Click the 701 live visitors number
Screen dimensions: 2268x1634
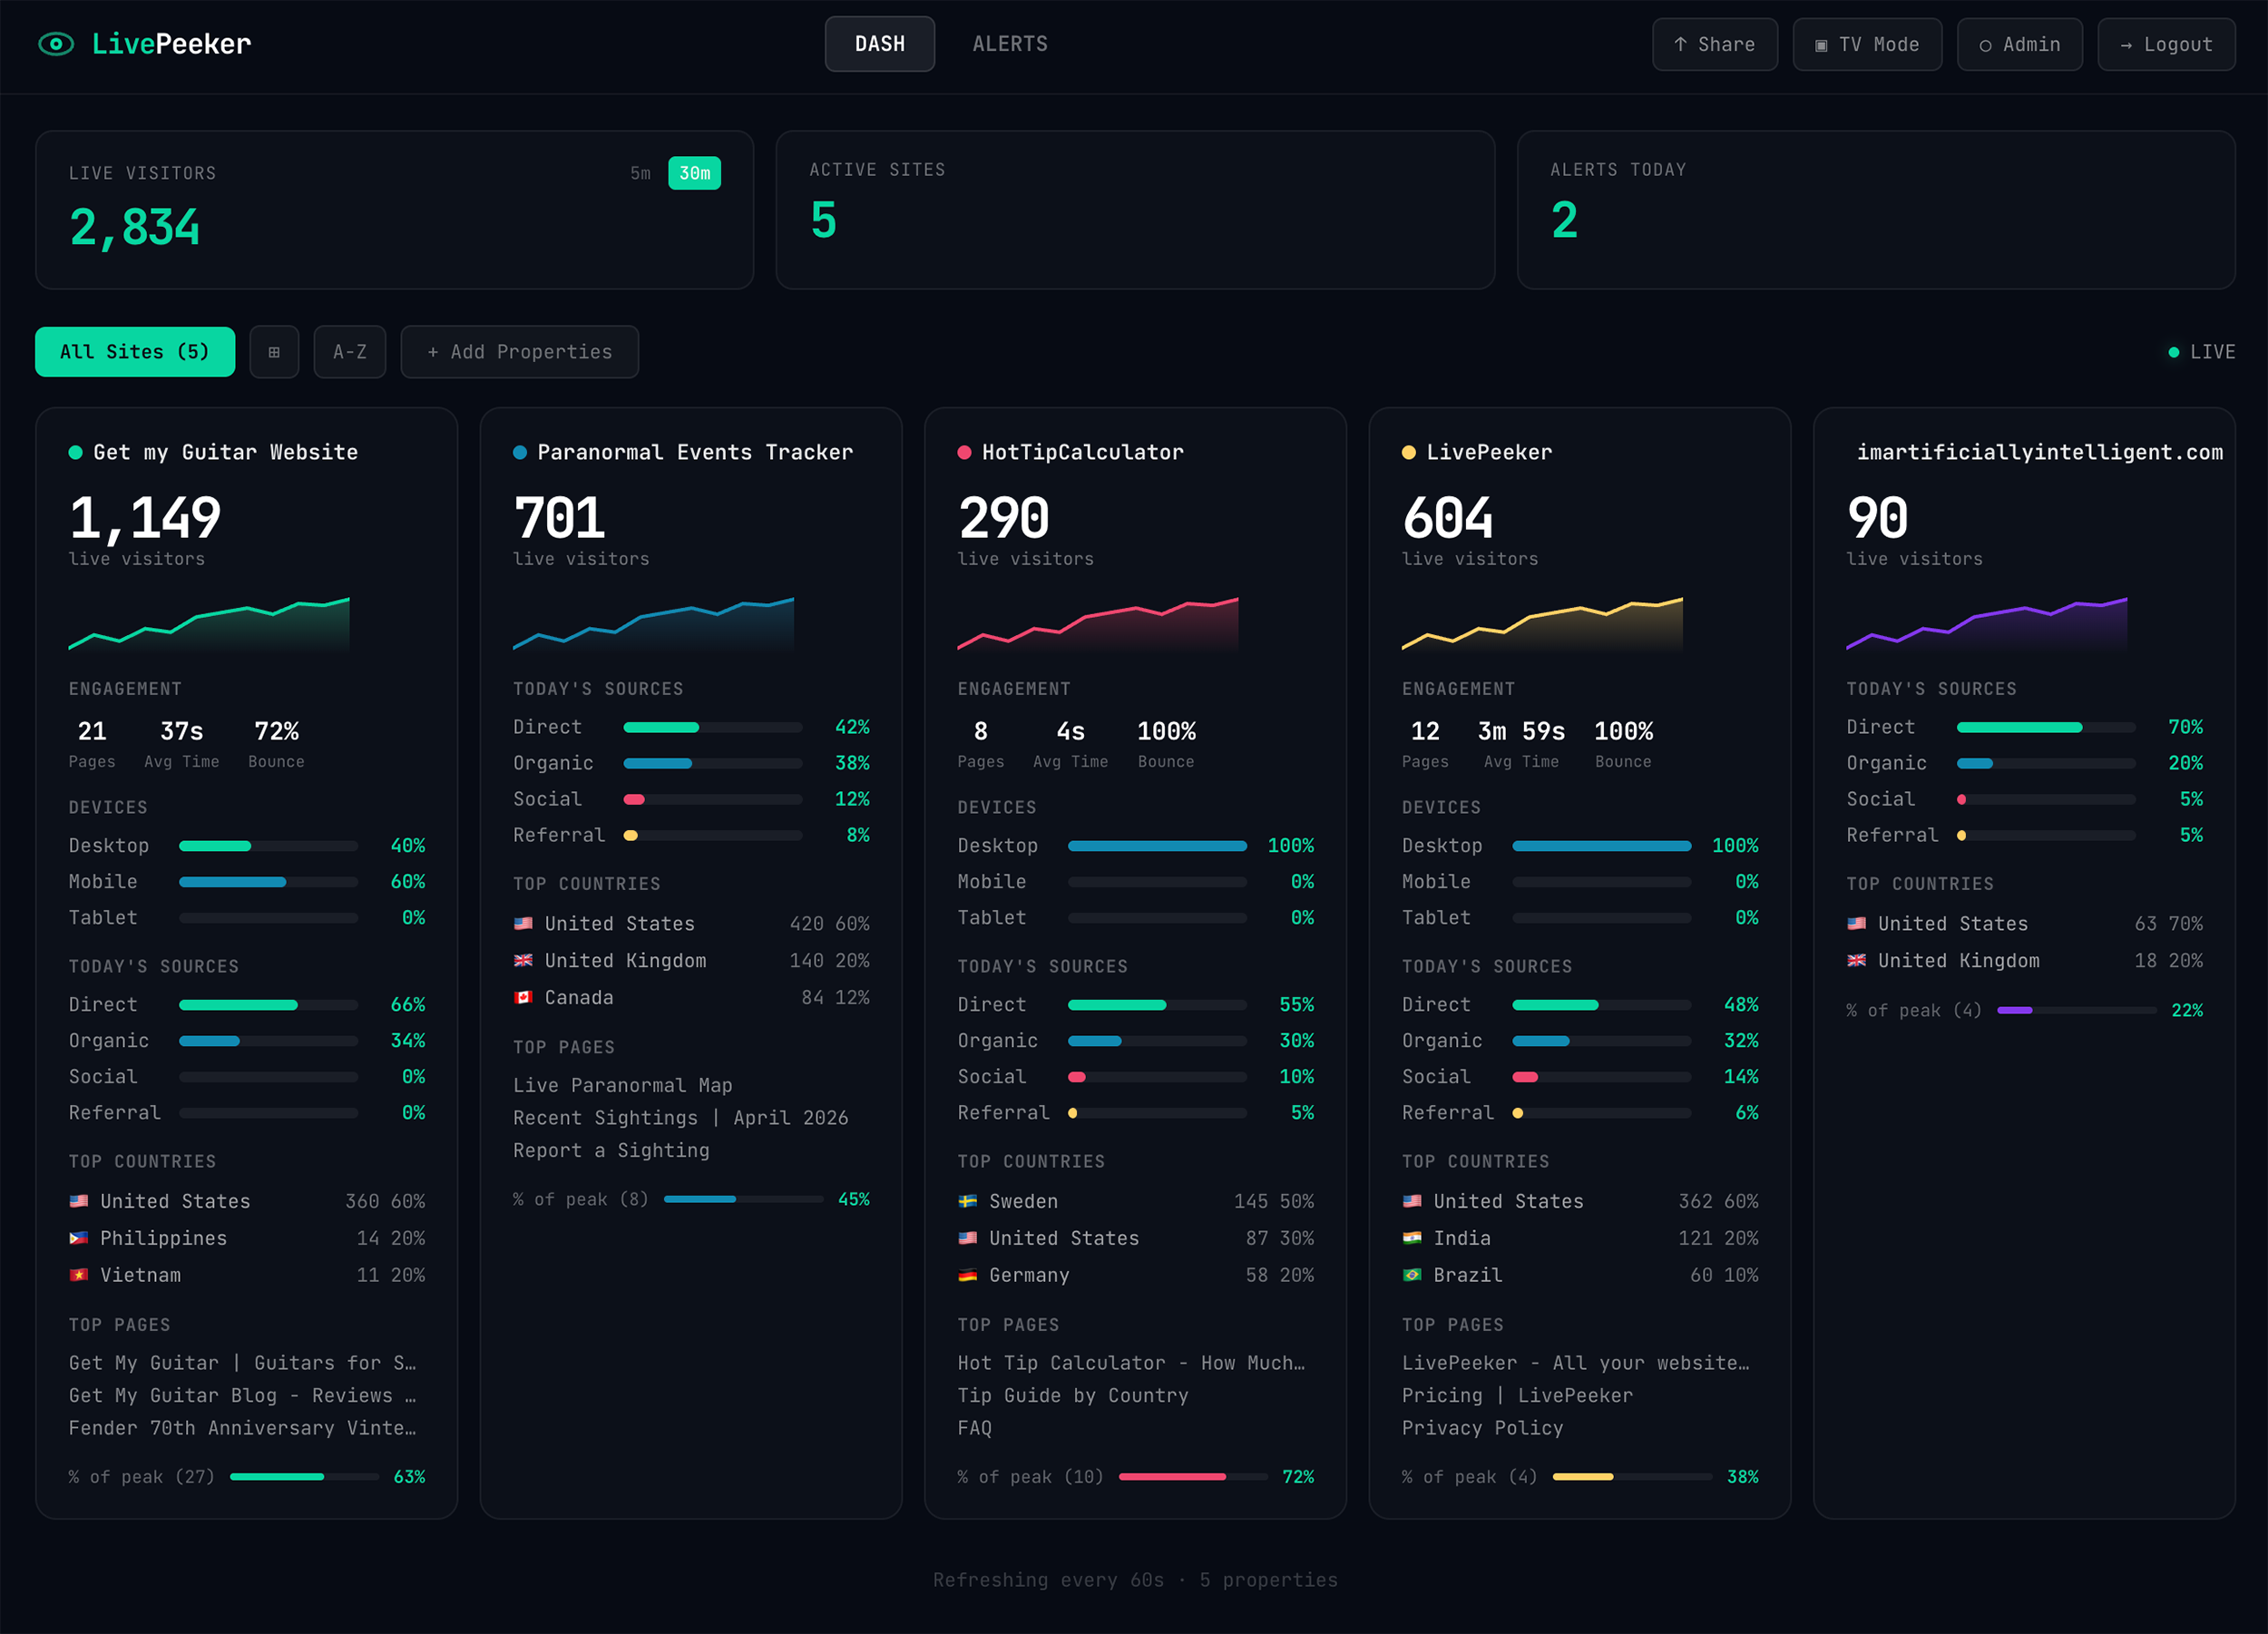click(559, 518)
